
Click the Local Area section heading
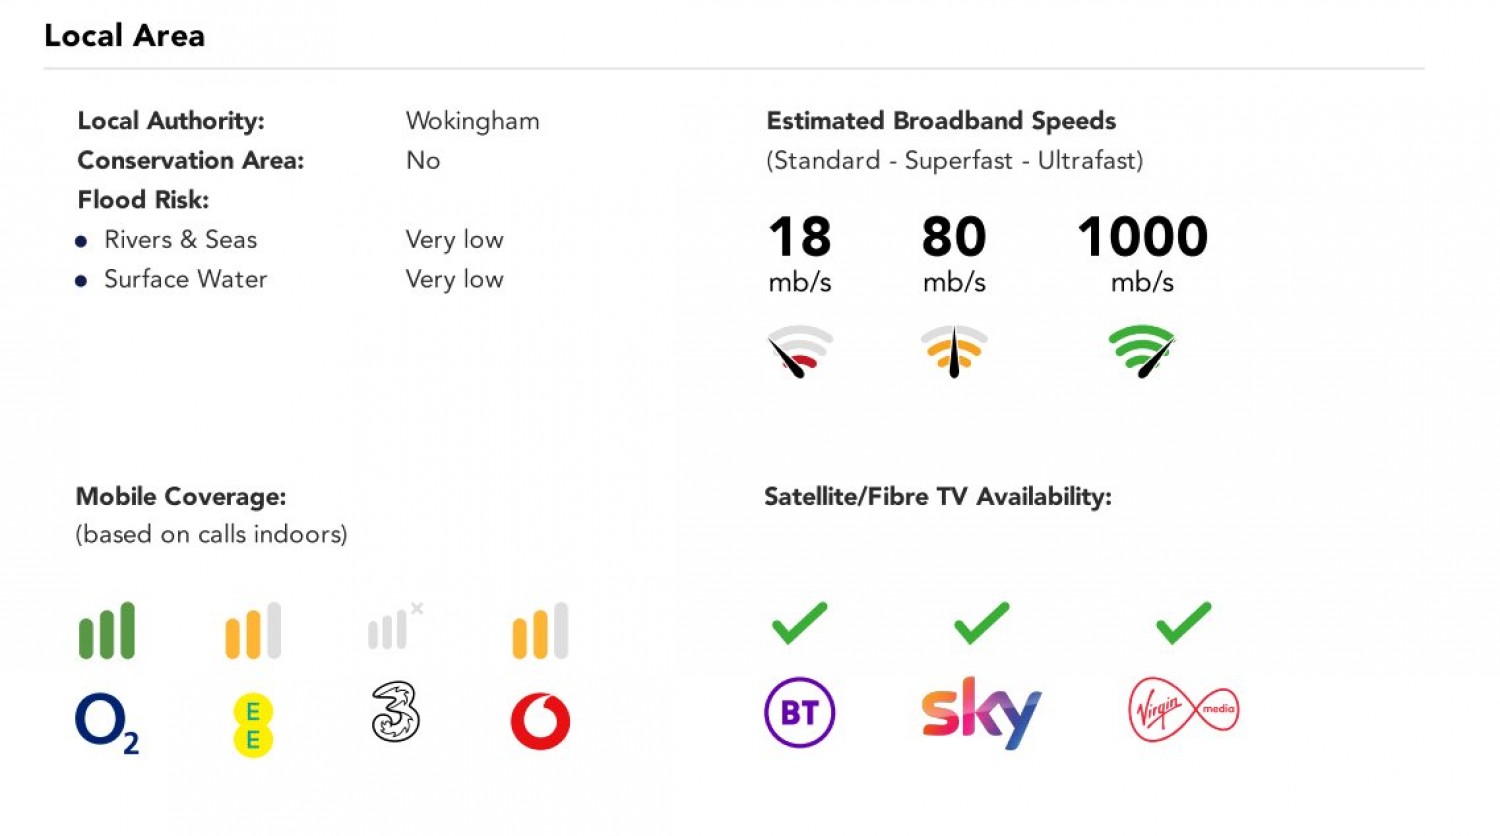coord(125,36)
